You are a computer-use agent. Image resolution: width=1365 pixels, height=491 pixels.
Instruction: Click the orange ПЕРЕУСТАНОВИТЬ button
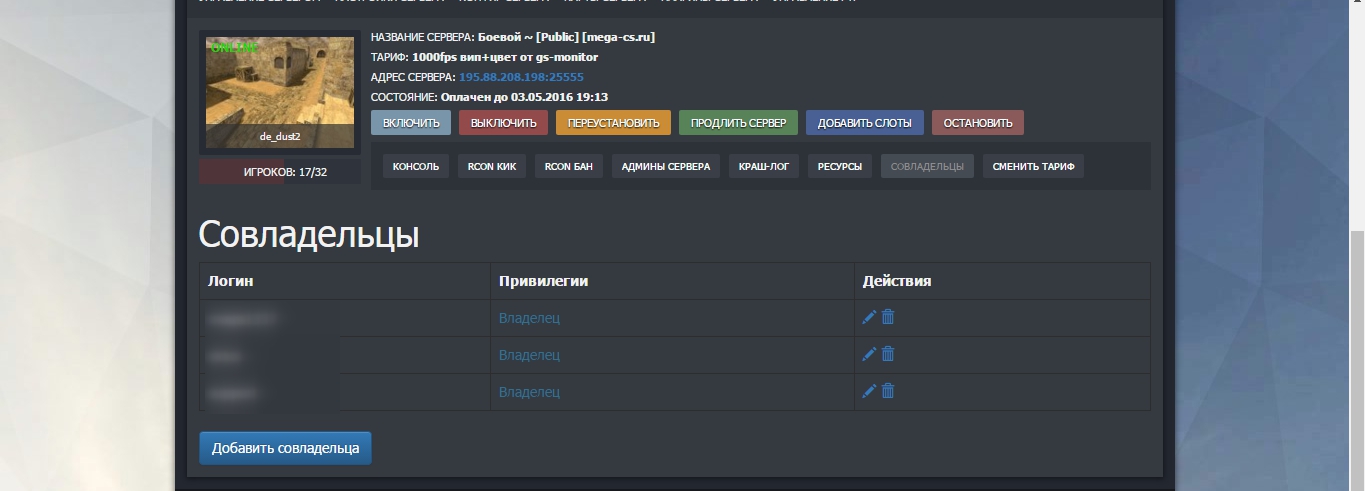click(x=613, y=123)
